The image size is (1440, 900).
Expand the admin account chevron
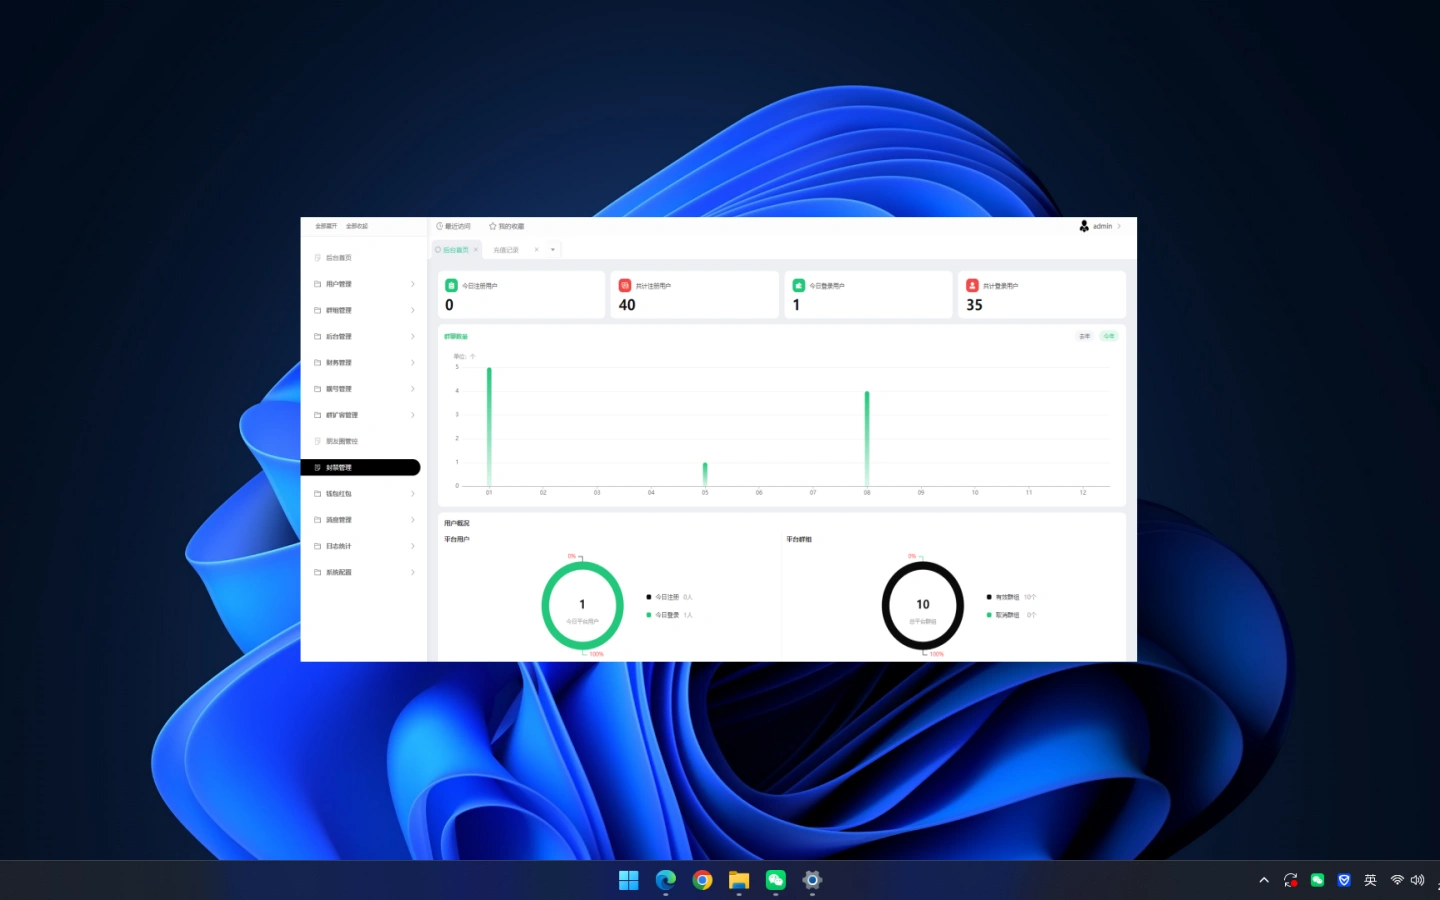click(1119, 226)
